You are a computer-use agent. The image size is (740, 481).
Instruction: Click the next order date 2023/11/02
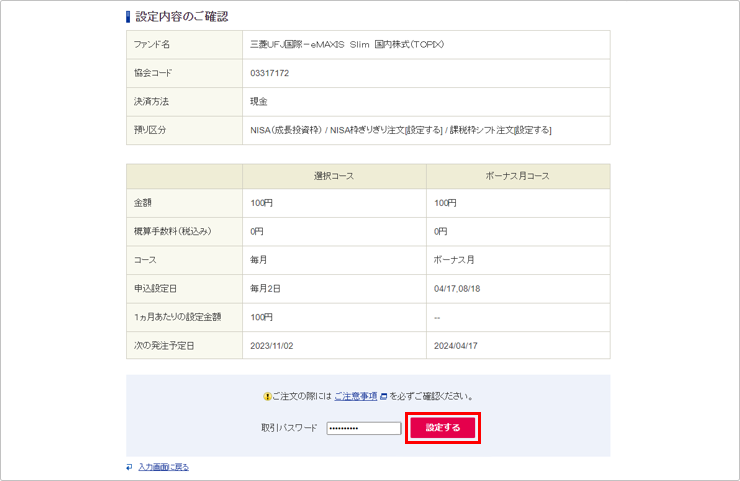272,345
